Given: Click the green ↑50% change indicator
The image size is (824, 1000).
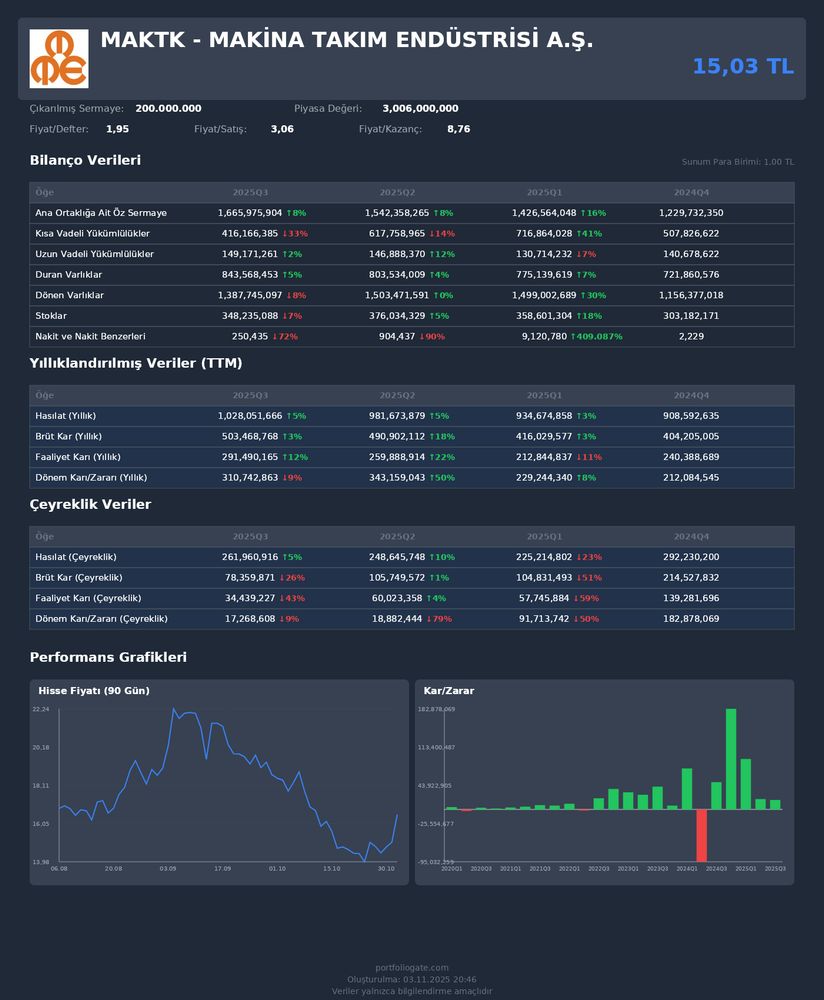Looking at the screenshot, I should (441, 478).
